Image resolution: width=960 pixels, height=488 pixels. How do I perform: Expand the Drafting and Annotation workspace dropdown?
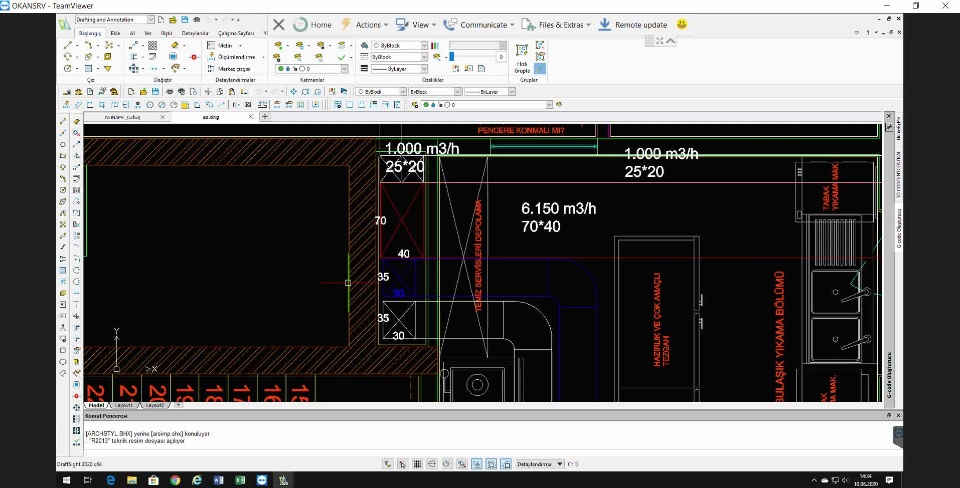[x=150, y=19]
